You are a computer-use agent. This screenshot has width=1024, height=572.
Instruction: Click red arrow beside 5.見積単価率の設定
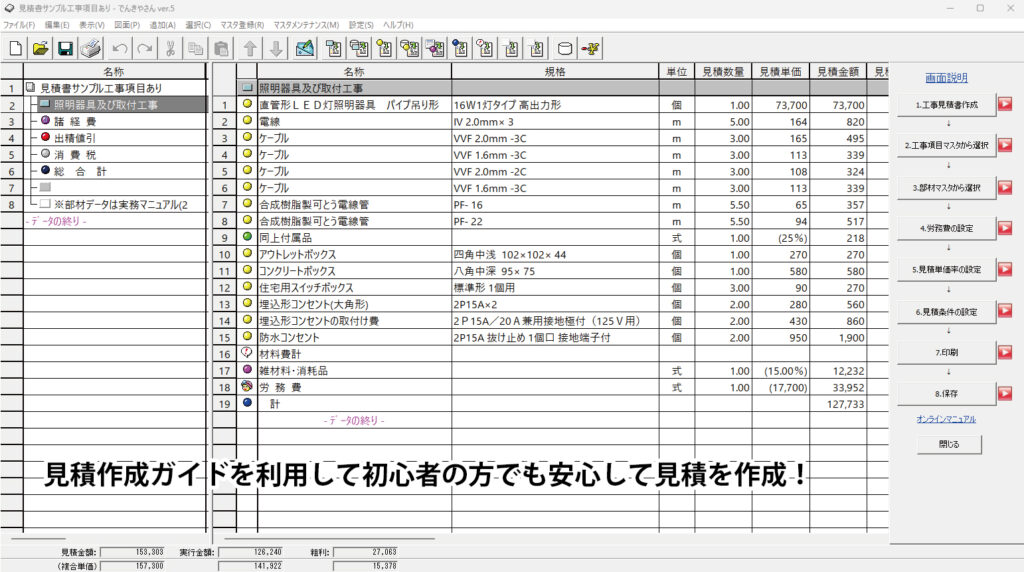coord(1005,269)
